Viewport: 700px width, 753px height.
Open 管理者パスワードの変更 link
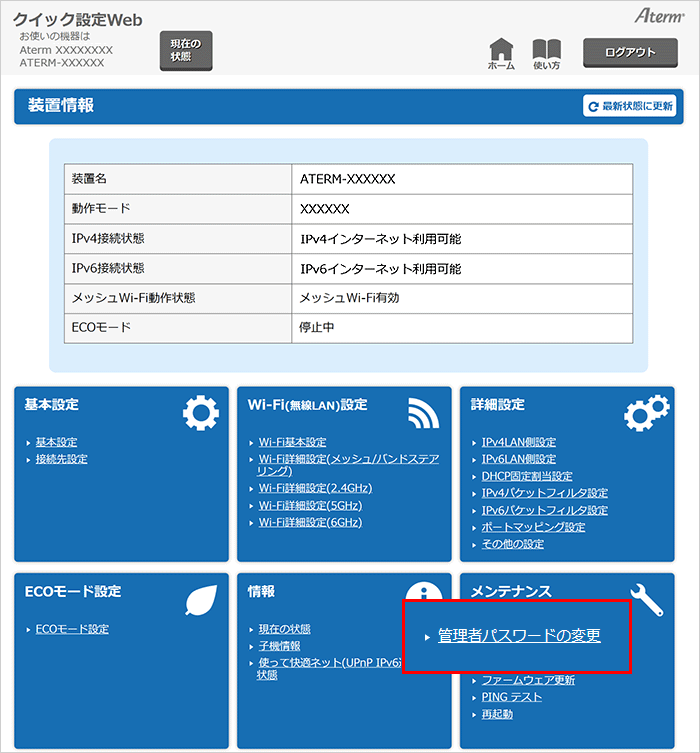(x=519, y=636)
